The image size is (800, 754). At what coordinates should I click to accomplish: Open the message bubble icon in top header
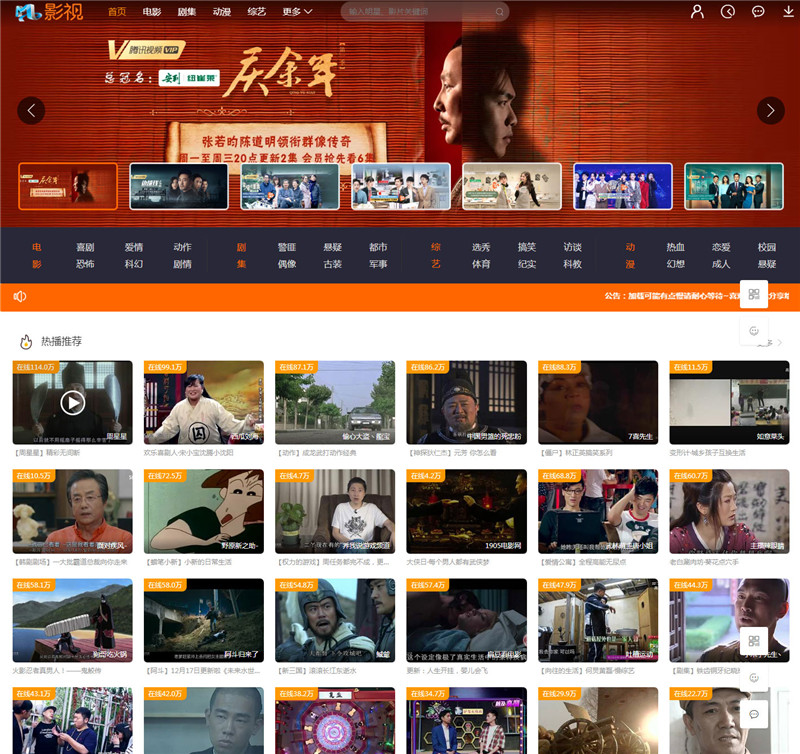point(758,11)
